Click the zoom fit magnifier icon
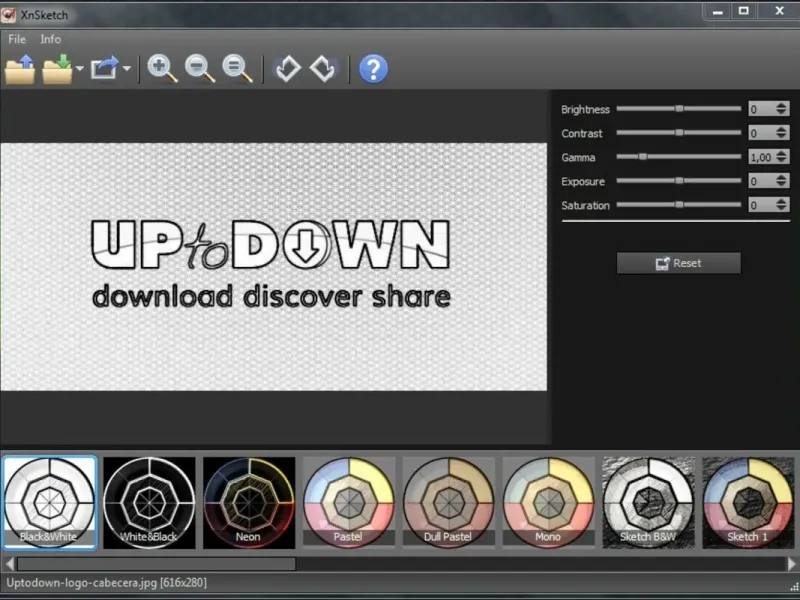Viewport: 800px width, 600px height. [x=237, y=69]
